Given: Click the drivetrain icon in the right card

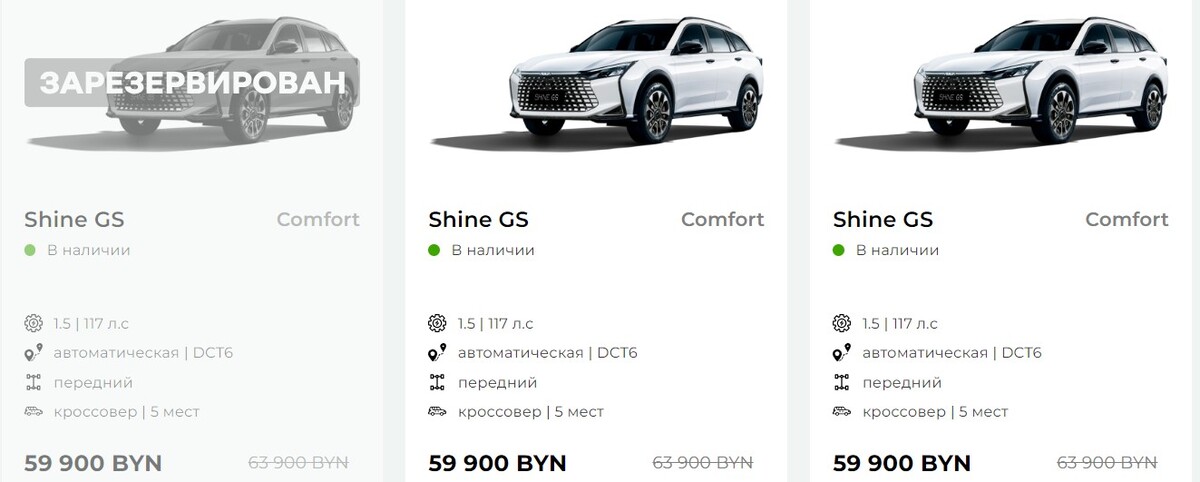Looking at the screenshot, I should click(841, 383).
